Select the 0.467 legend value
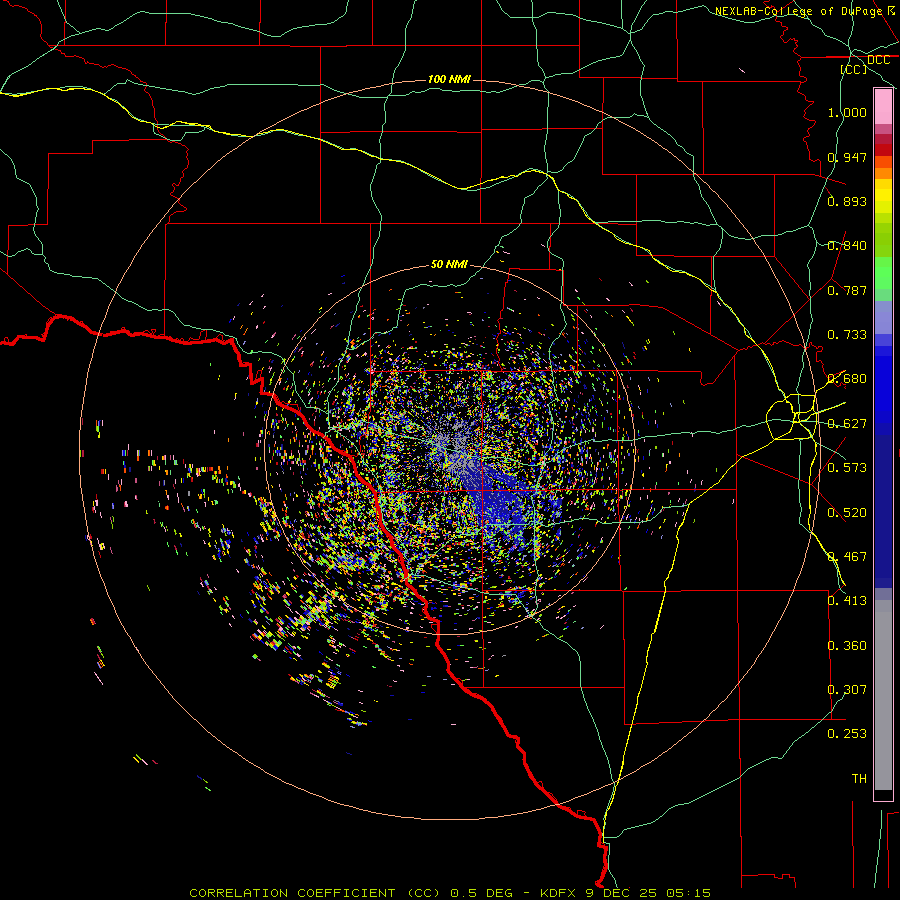900x900 pixels. pos(847,557)
